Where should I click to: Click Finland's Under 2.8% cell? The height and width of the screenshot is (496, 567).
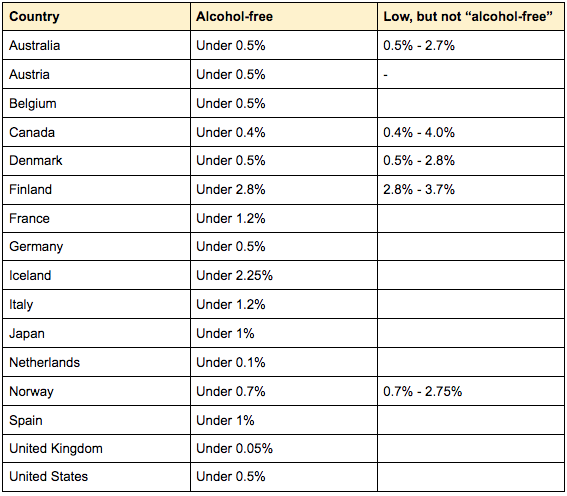284,190
